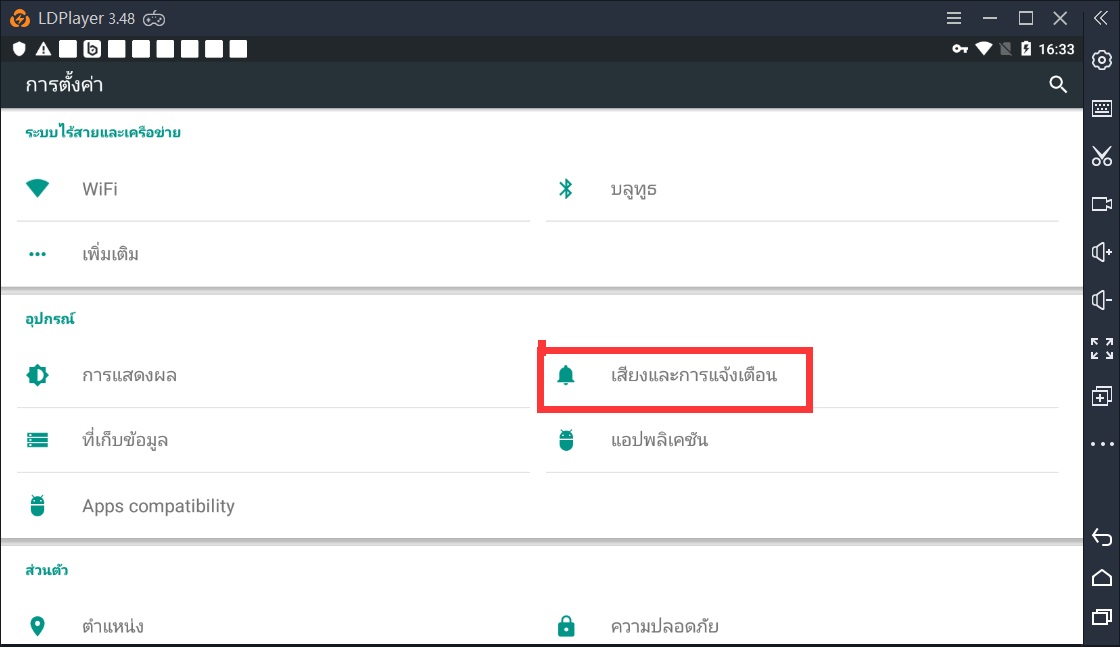Search settings with the magnifier icon
Viewport: 1120px width, 647px height.
point(1058,85)
